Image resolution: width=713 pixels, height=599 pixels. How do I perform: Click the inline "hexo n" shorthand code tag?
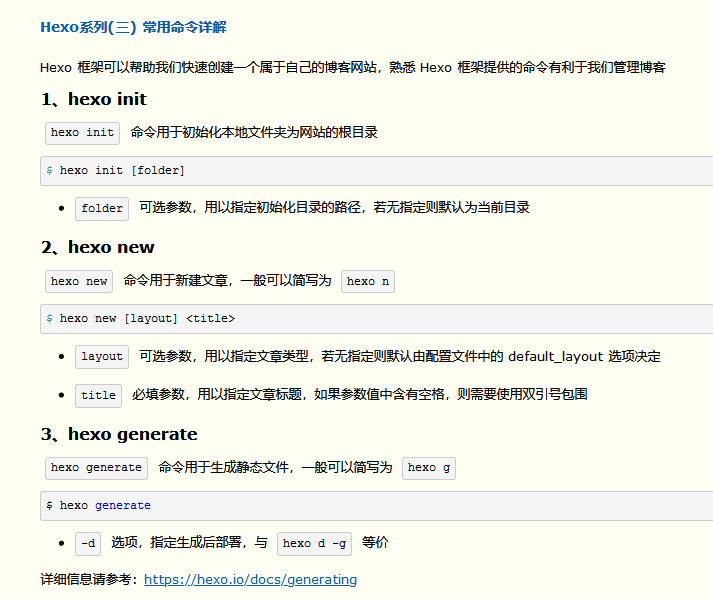point(368,281)
